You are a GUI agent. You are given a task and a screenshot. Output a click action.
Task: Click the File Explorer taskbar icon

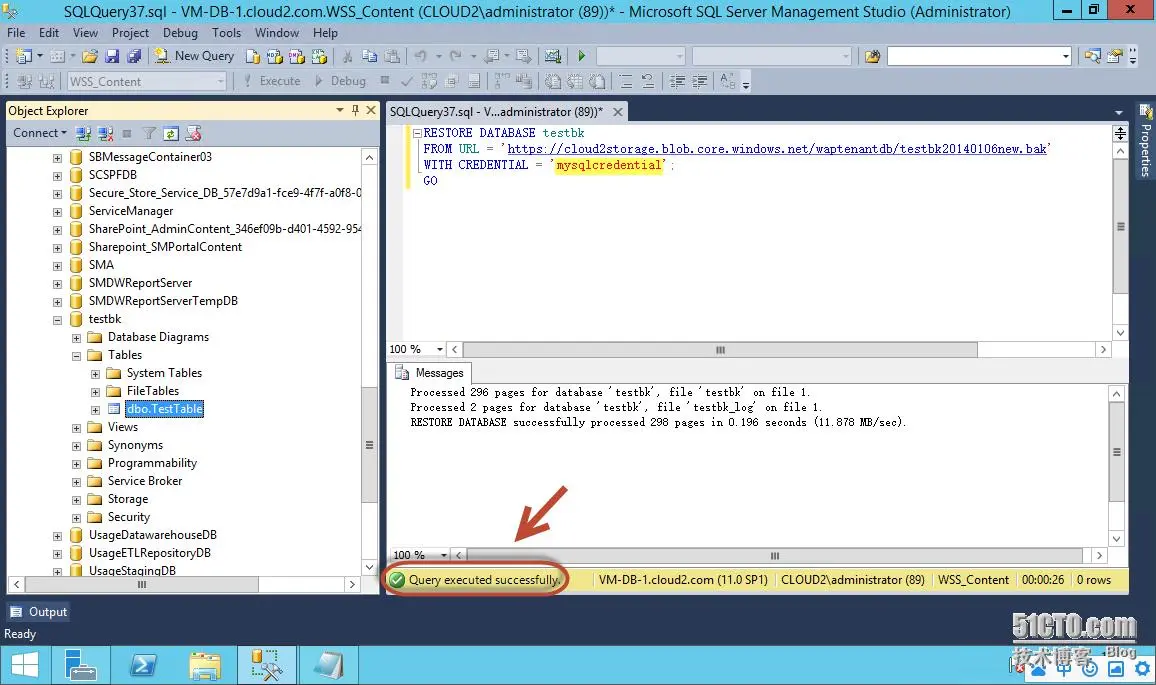[204, 666]
